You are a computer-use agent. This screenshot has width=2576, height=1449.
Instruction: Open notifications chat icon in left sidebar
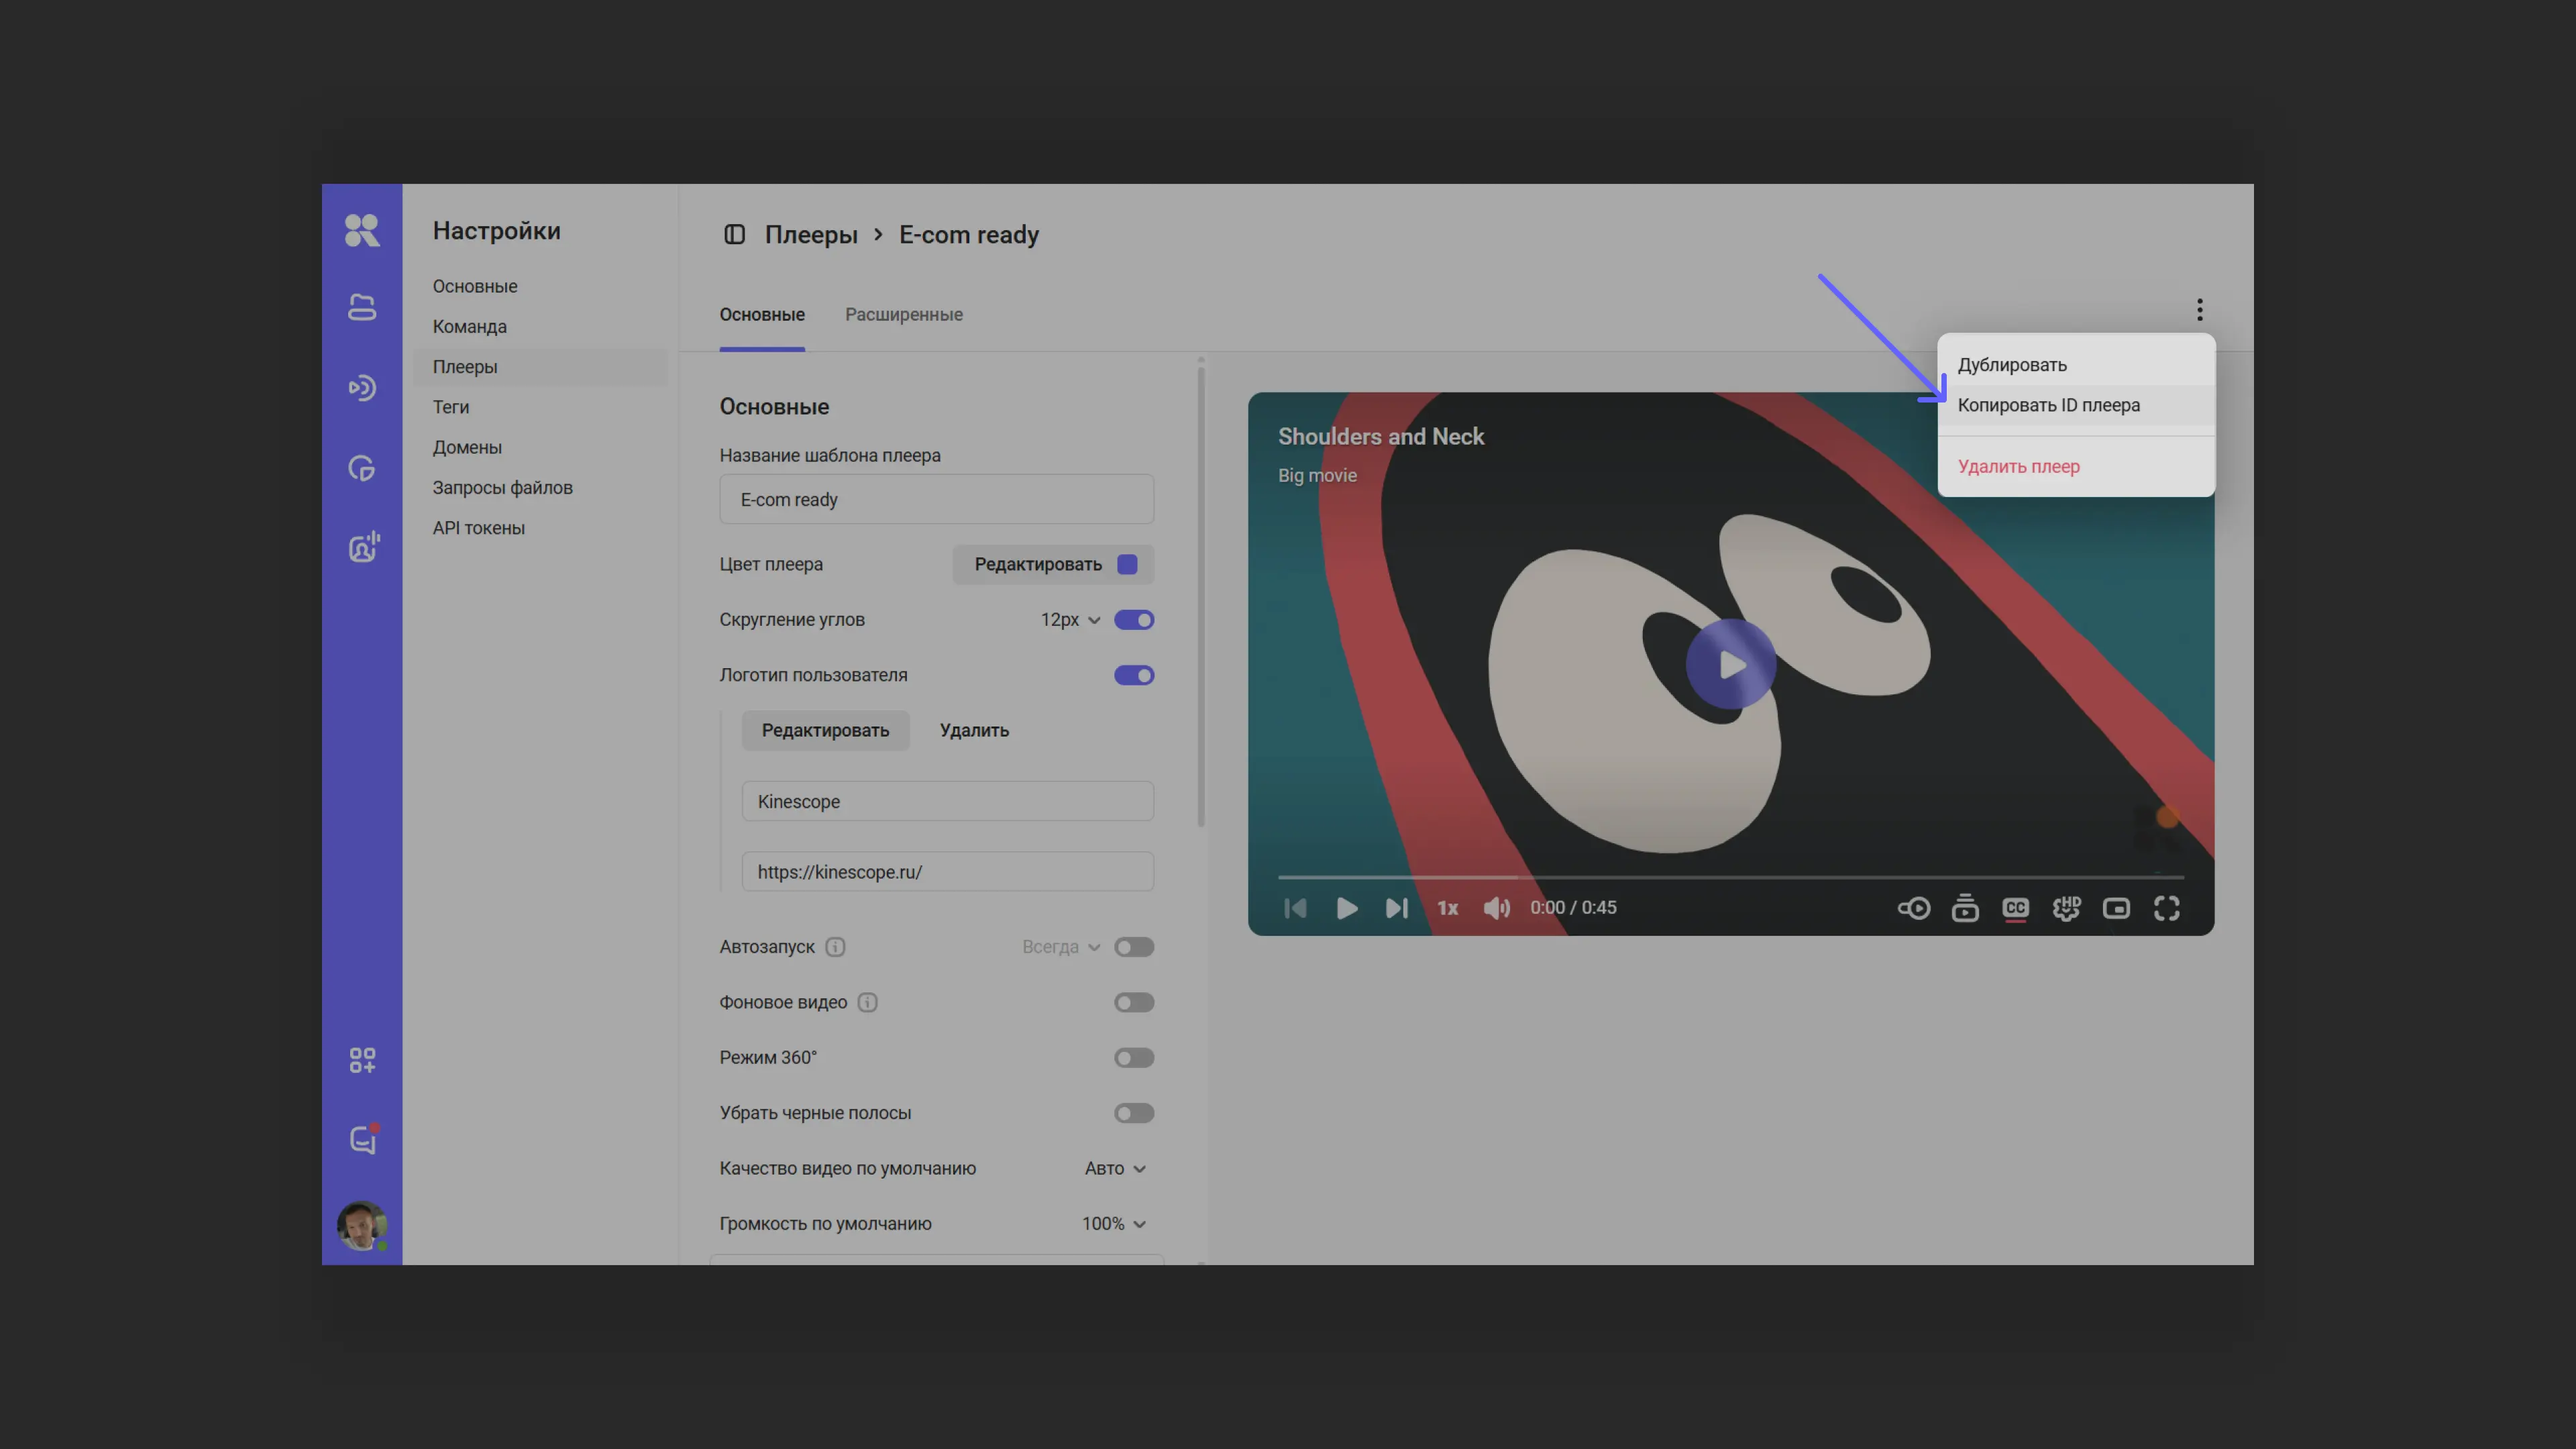pyautogui.click(x=362, y=1140)
